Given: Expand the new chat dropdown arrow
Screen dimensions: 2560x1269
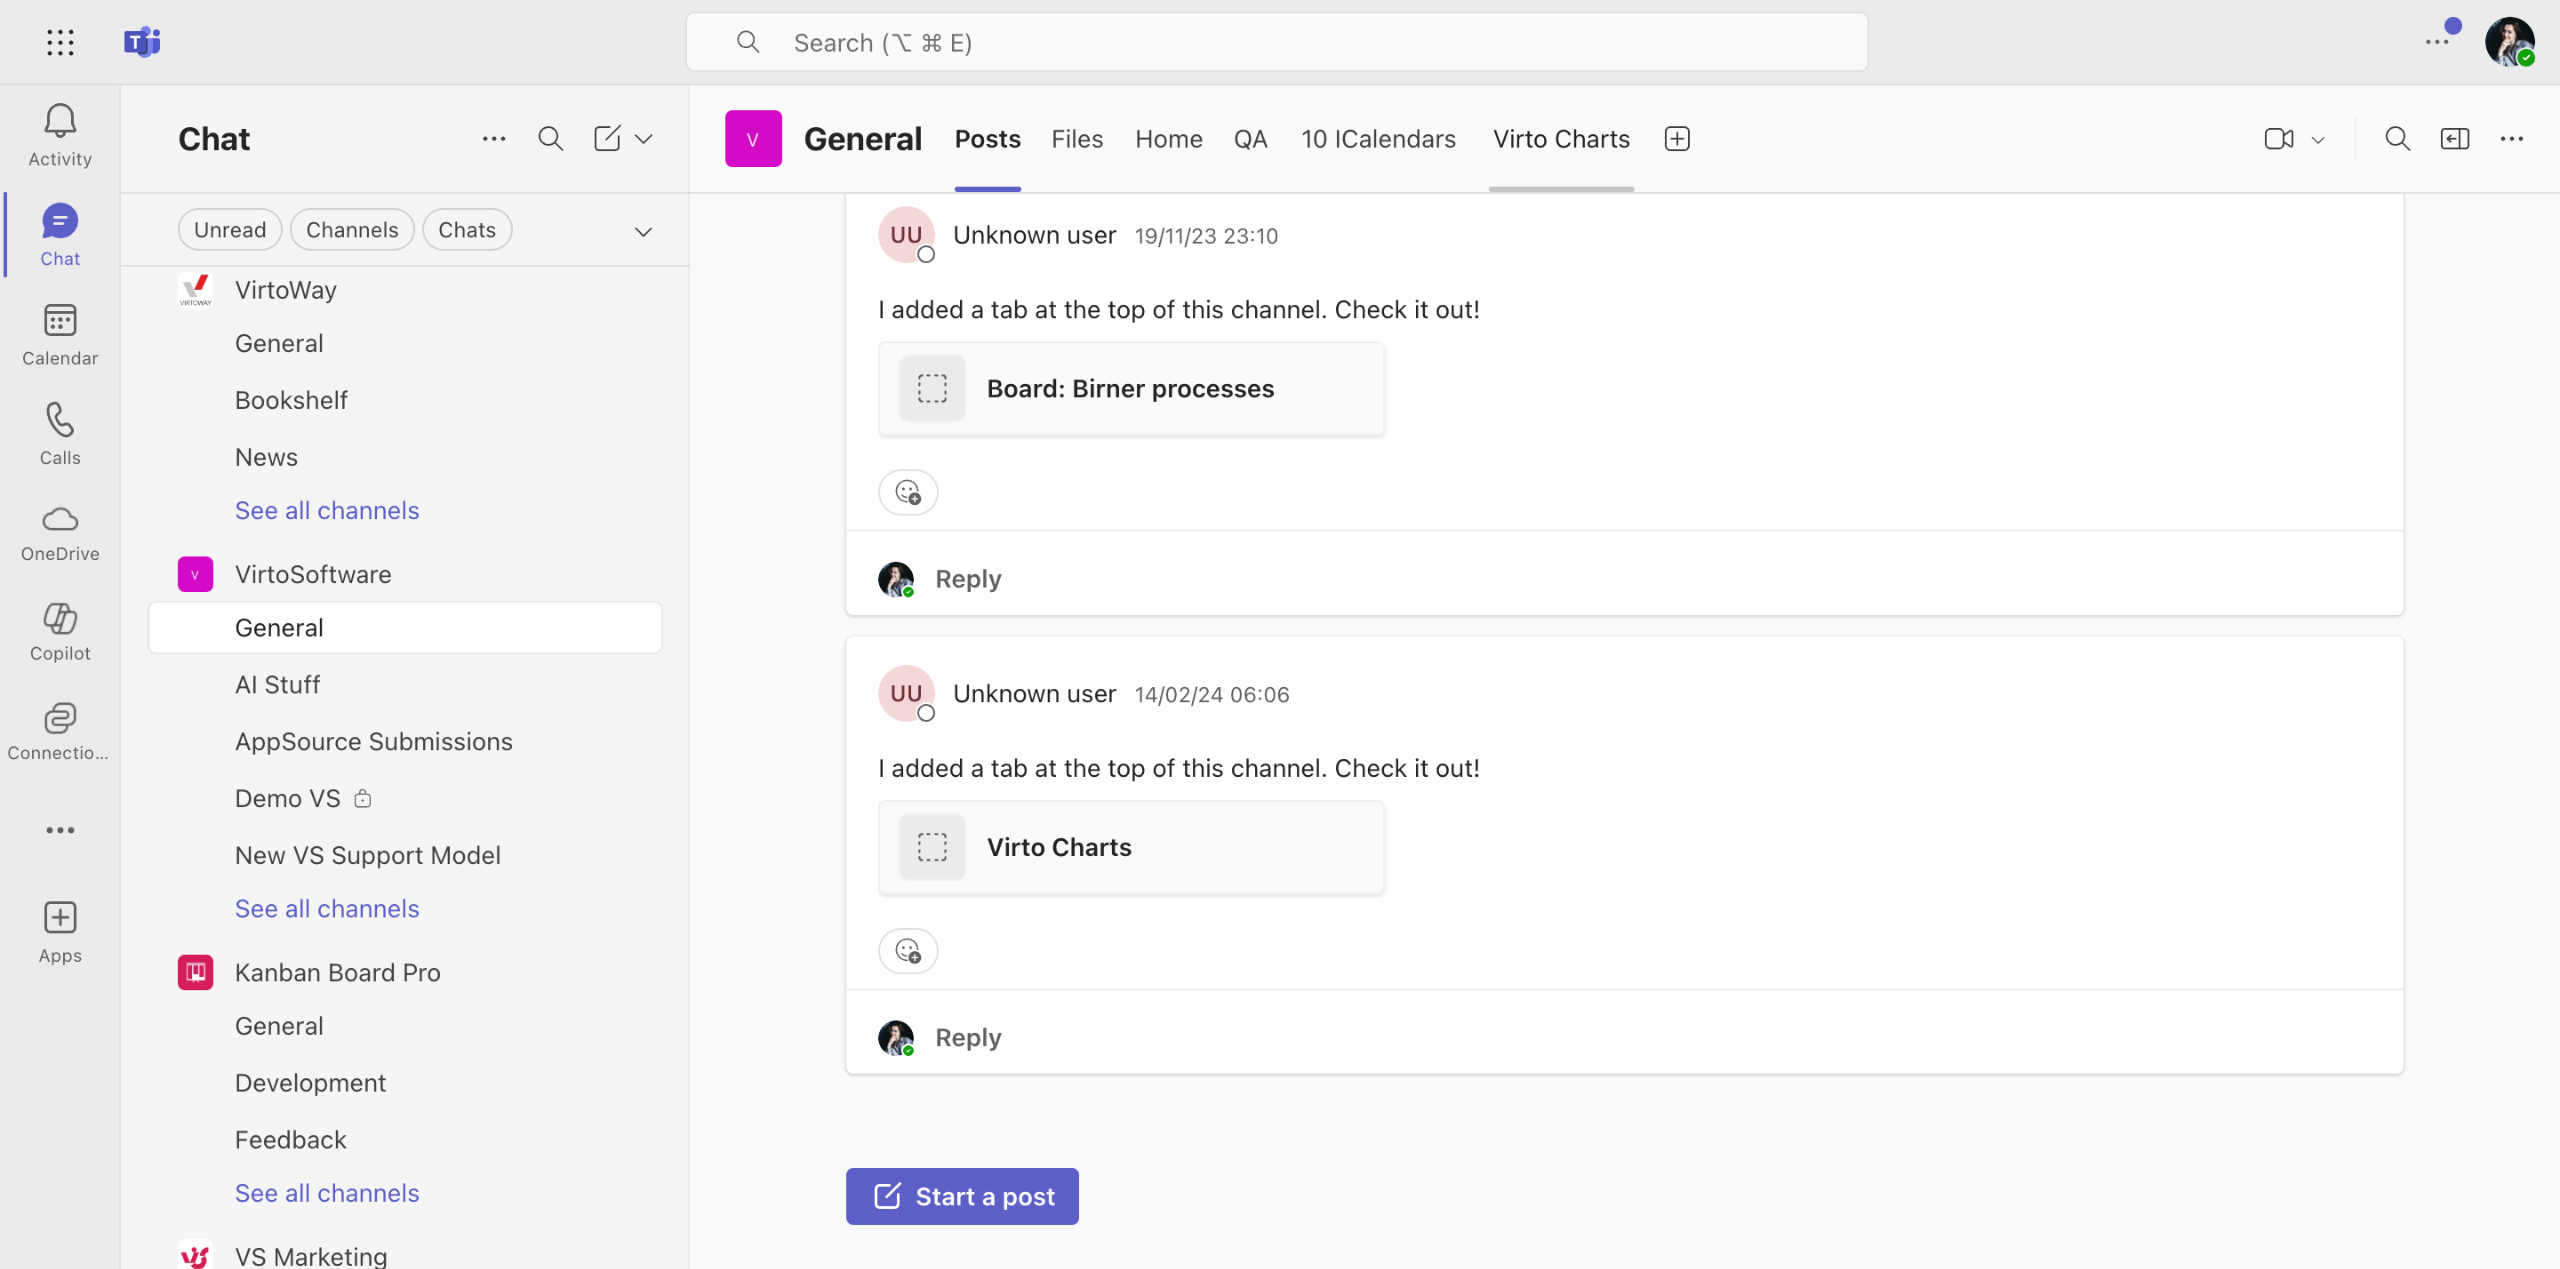Looking at the screenshot, I should [644, 139].
